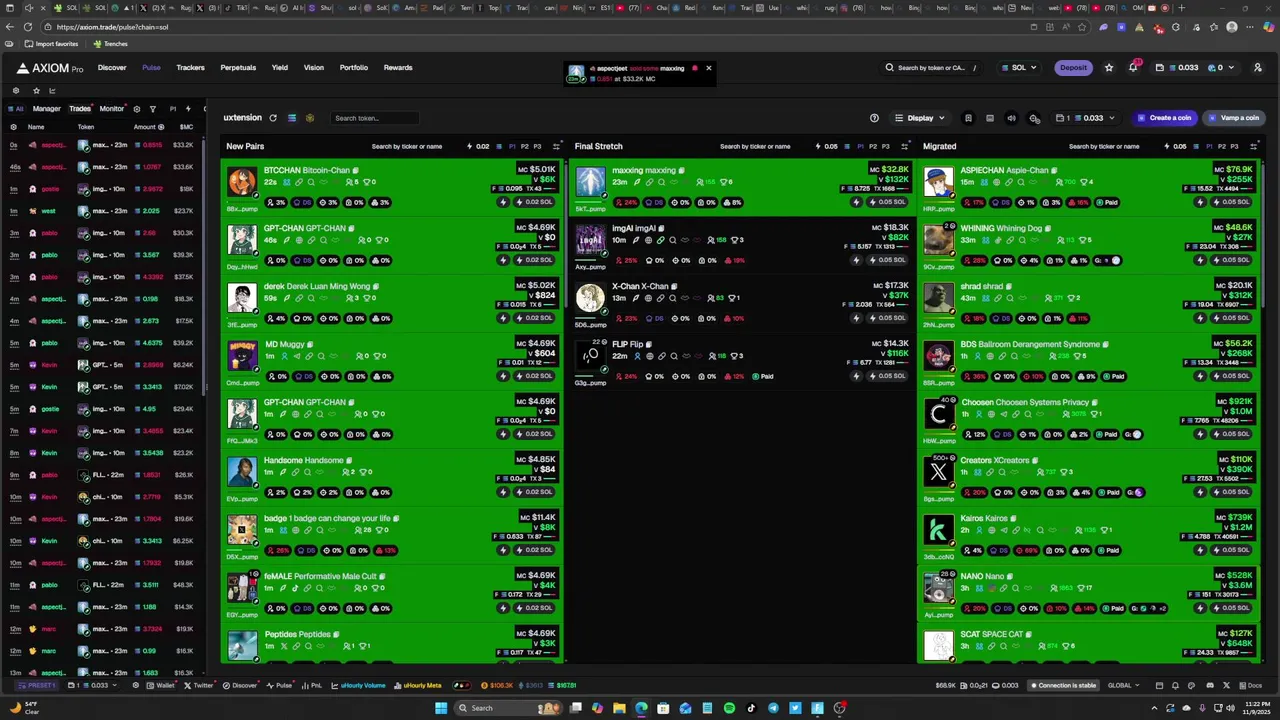
Task: Open Telegram from Windows taskbar
Action: pos(773,708)
